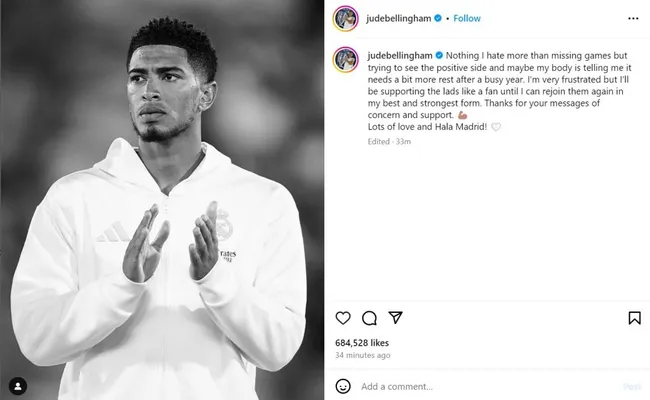
Task: Show tagged people icon on photo
Action: (18, 386)
